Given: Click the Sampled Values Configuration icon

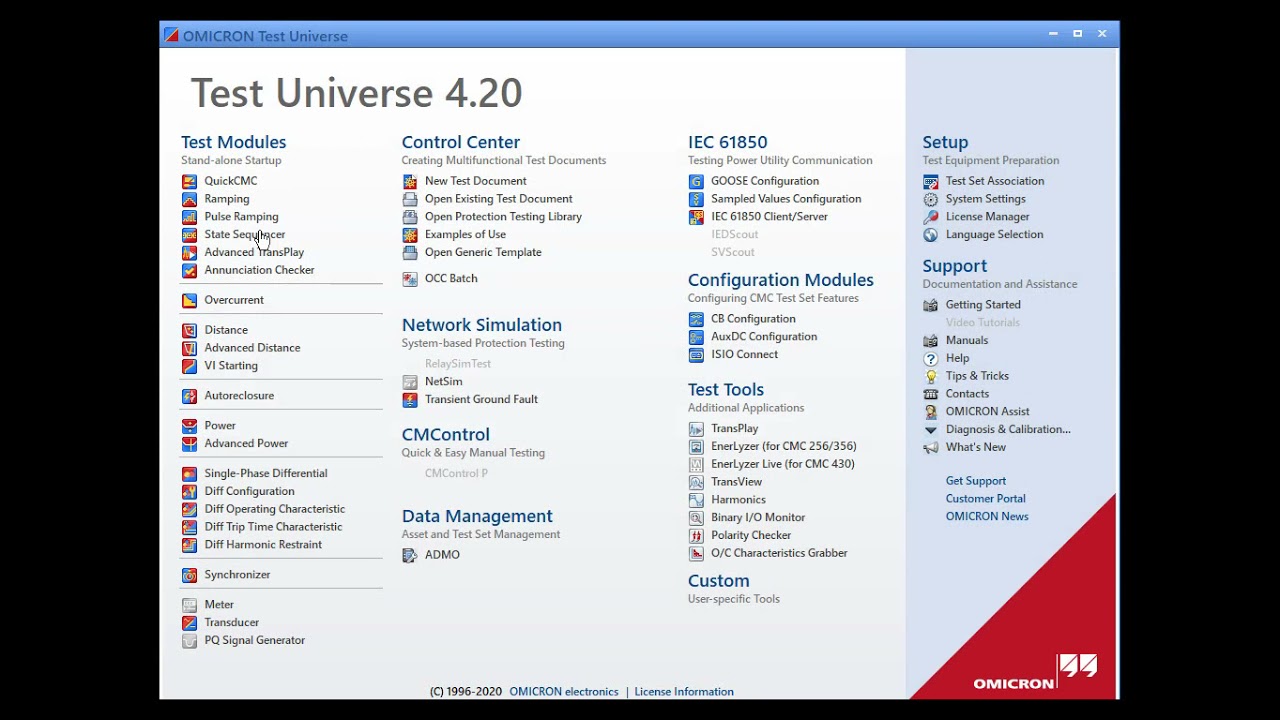Looking at the screenshot, I should pos(696,200).
